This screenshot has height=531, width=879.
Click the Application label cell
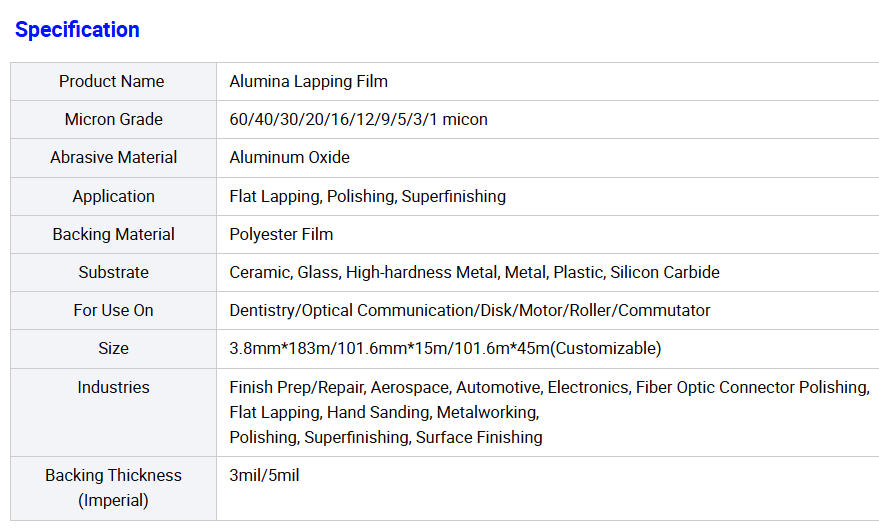coord(113,196)
